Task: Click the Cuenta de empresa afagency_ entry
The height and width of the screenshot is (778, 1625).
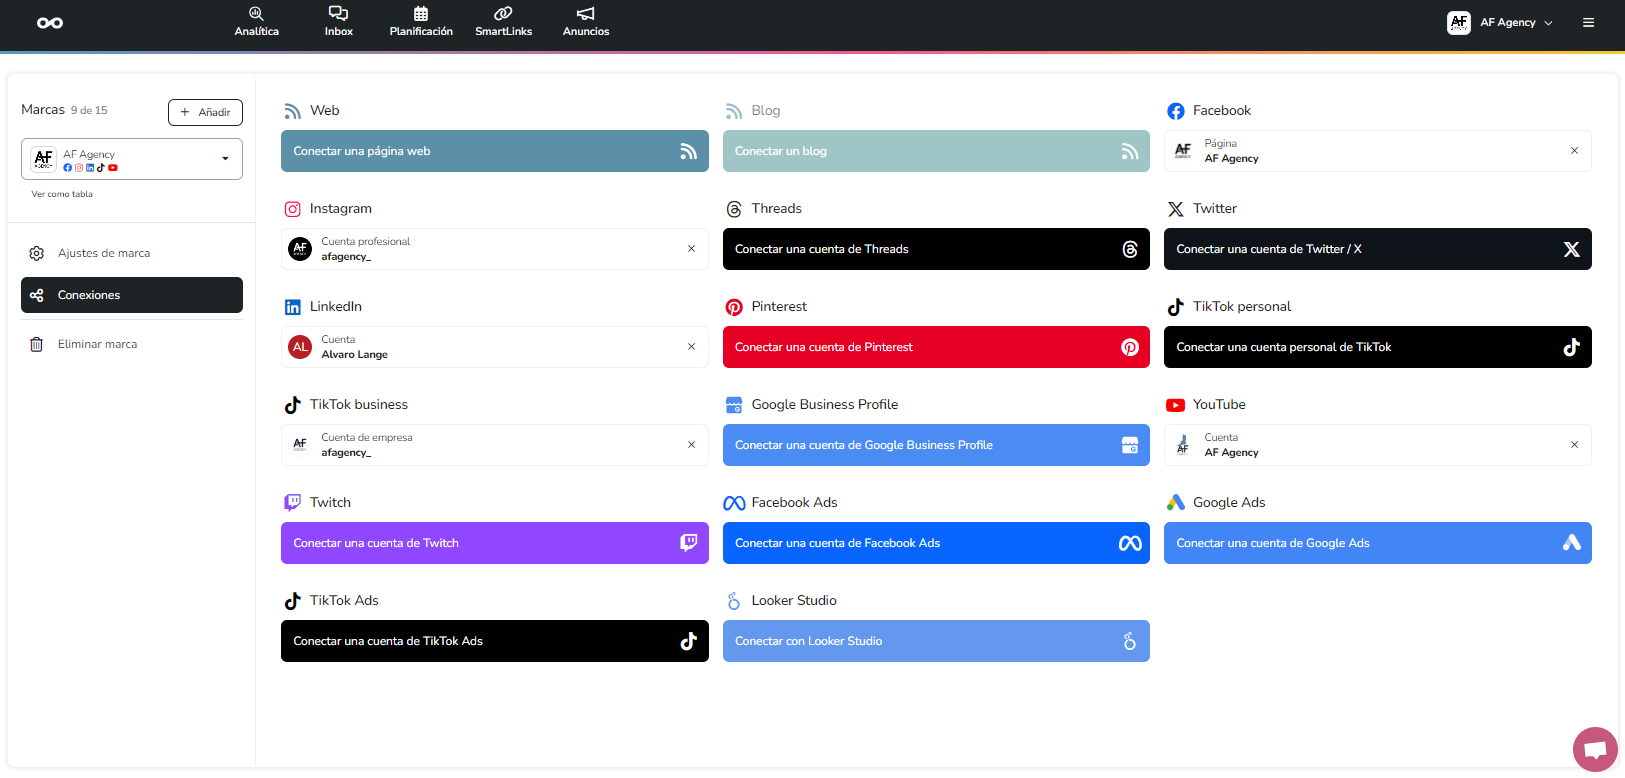Action: 495,445
